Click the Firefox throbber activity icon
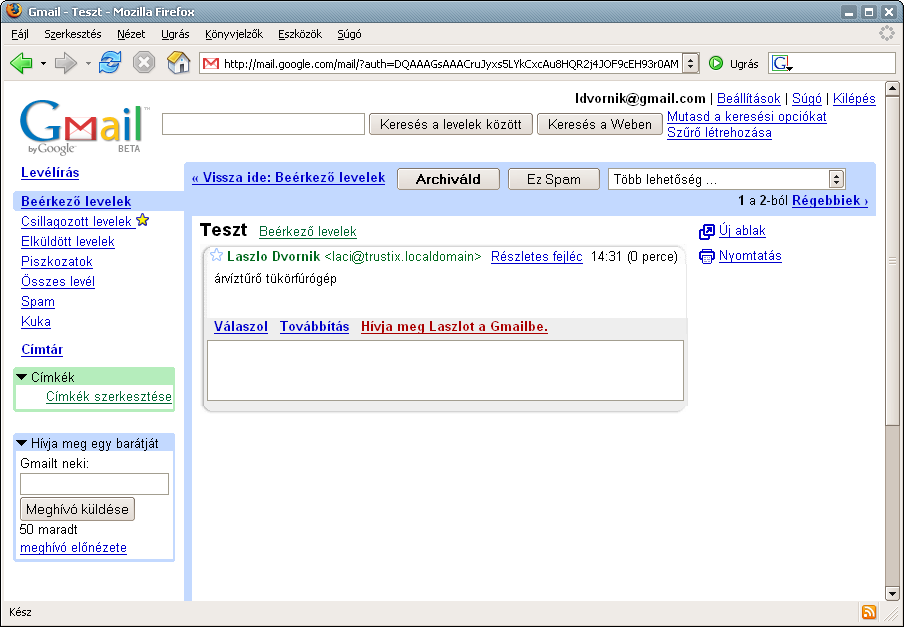 [887, 33]
